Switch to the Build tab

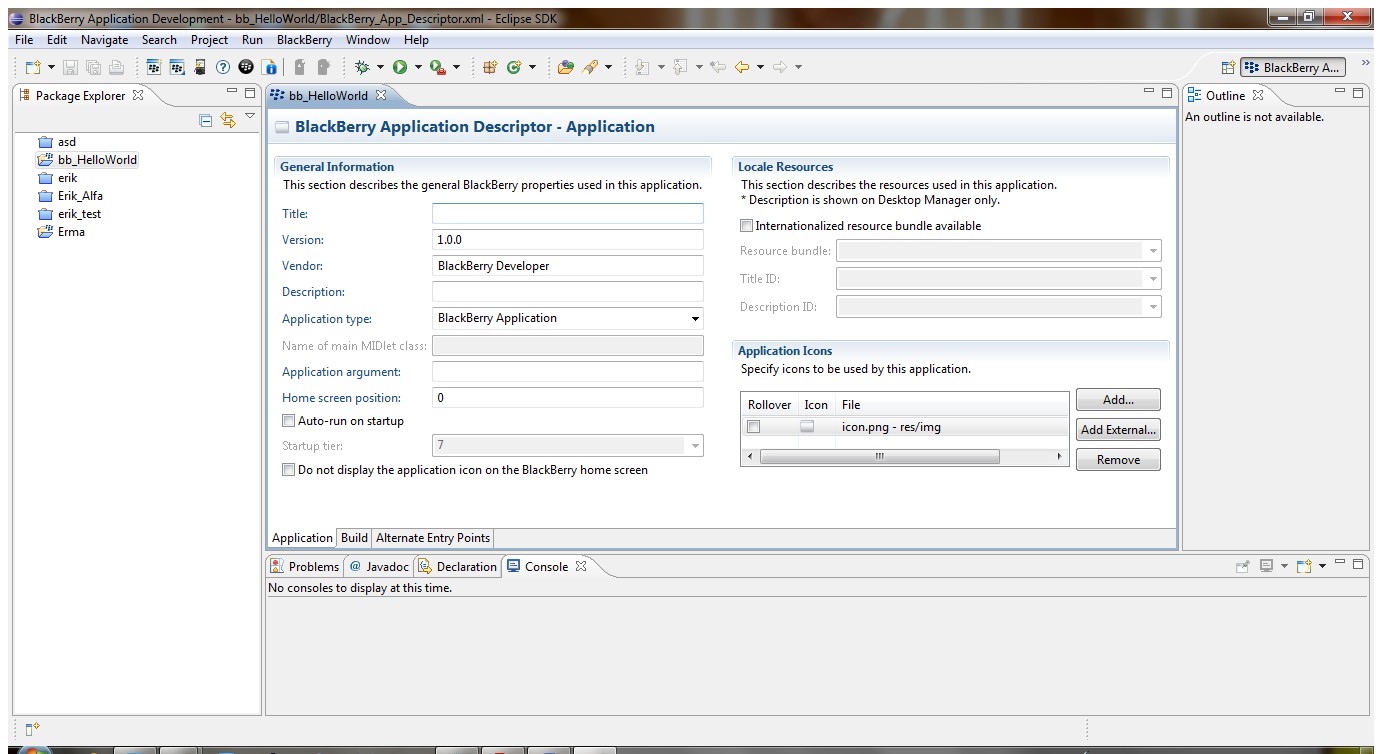pyautogui.click(x=354, y=538)
